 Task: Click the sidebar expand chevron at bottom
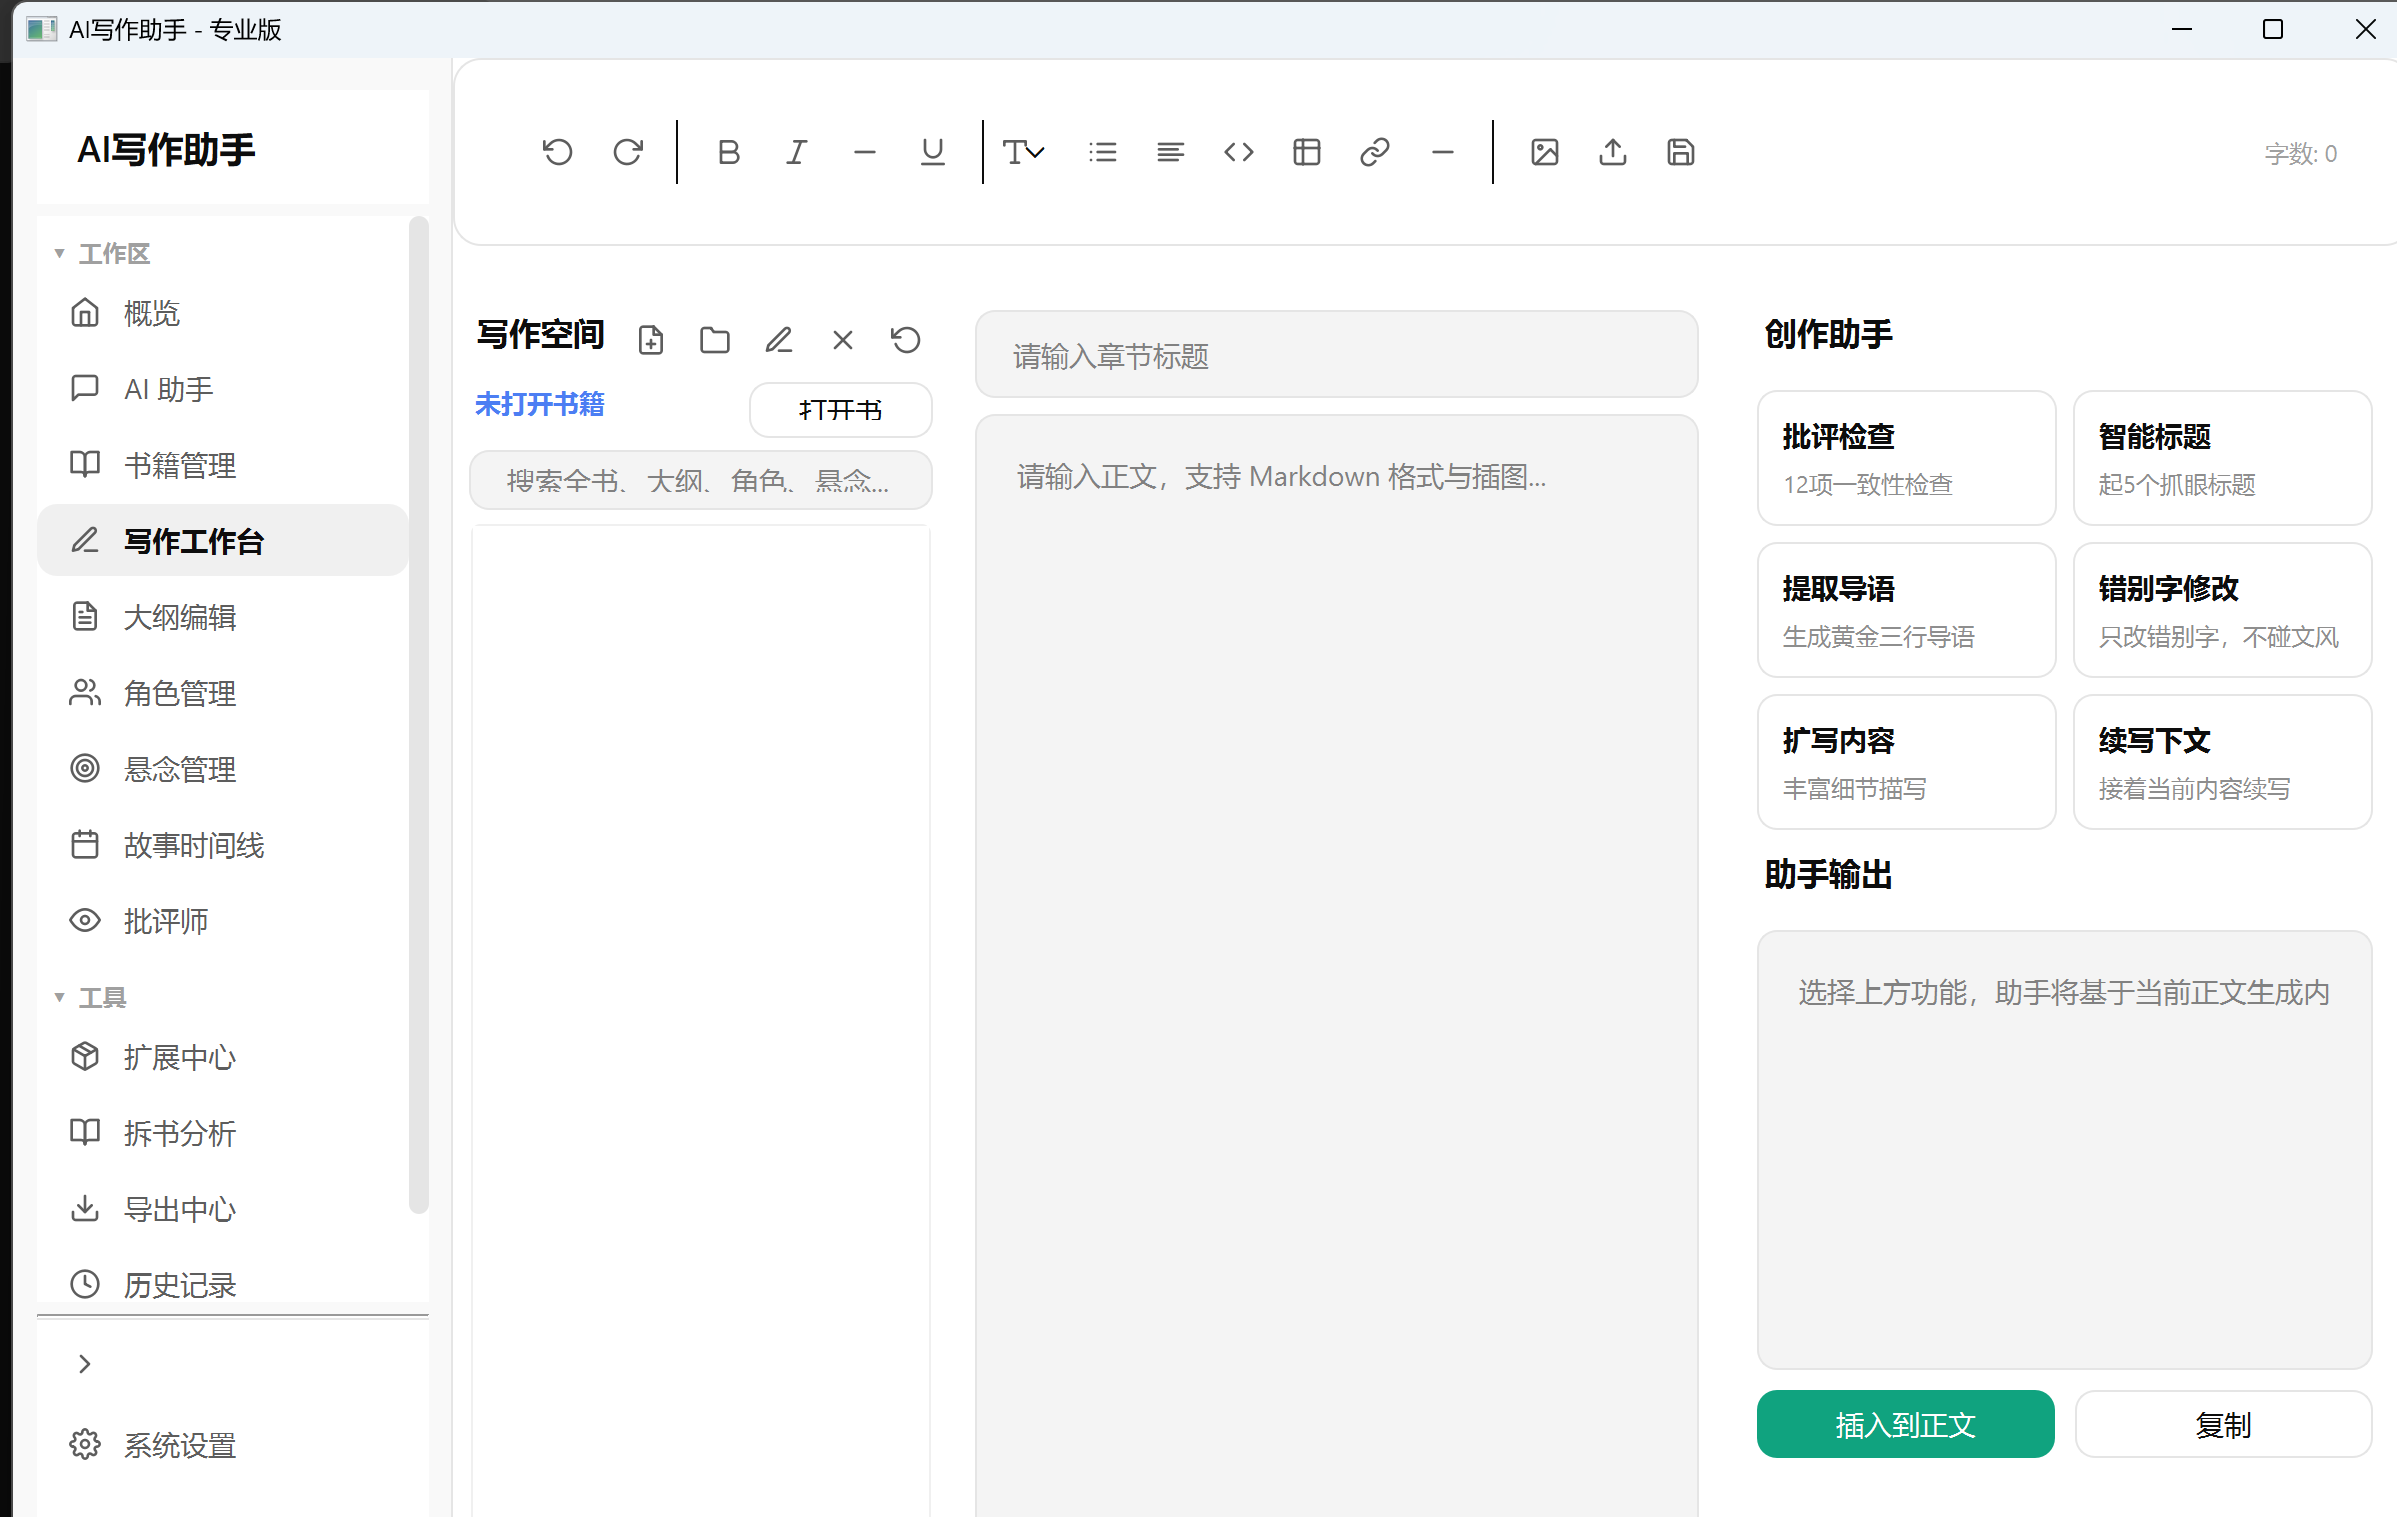pyautogui.click(x=85, y=1364)
